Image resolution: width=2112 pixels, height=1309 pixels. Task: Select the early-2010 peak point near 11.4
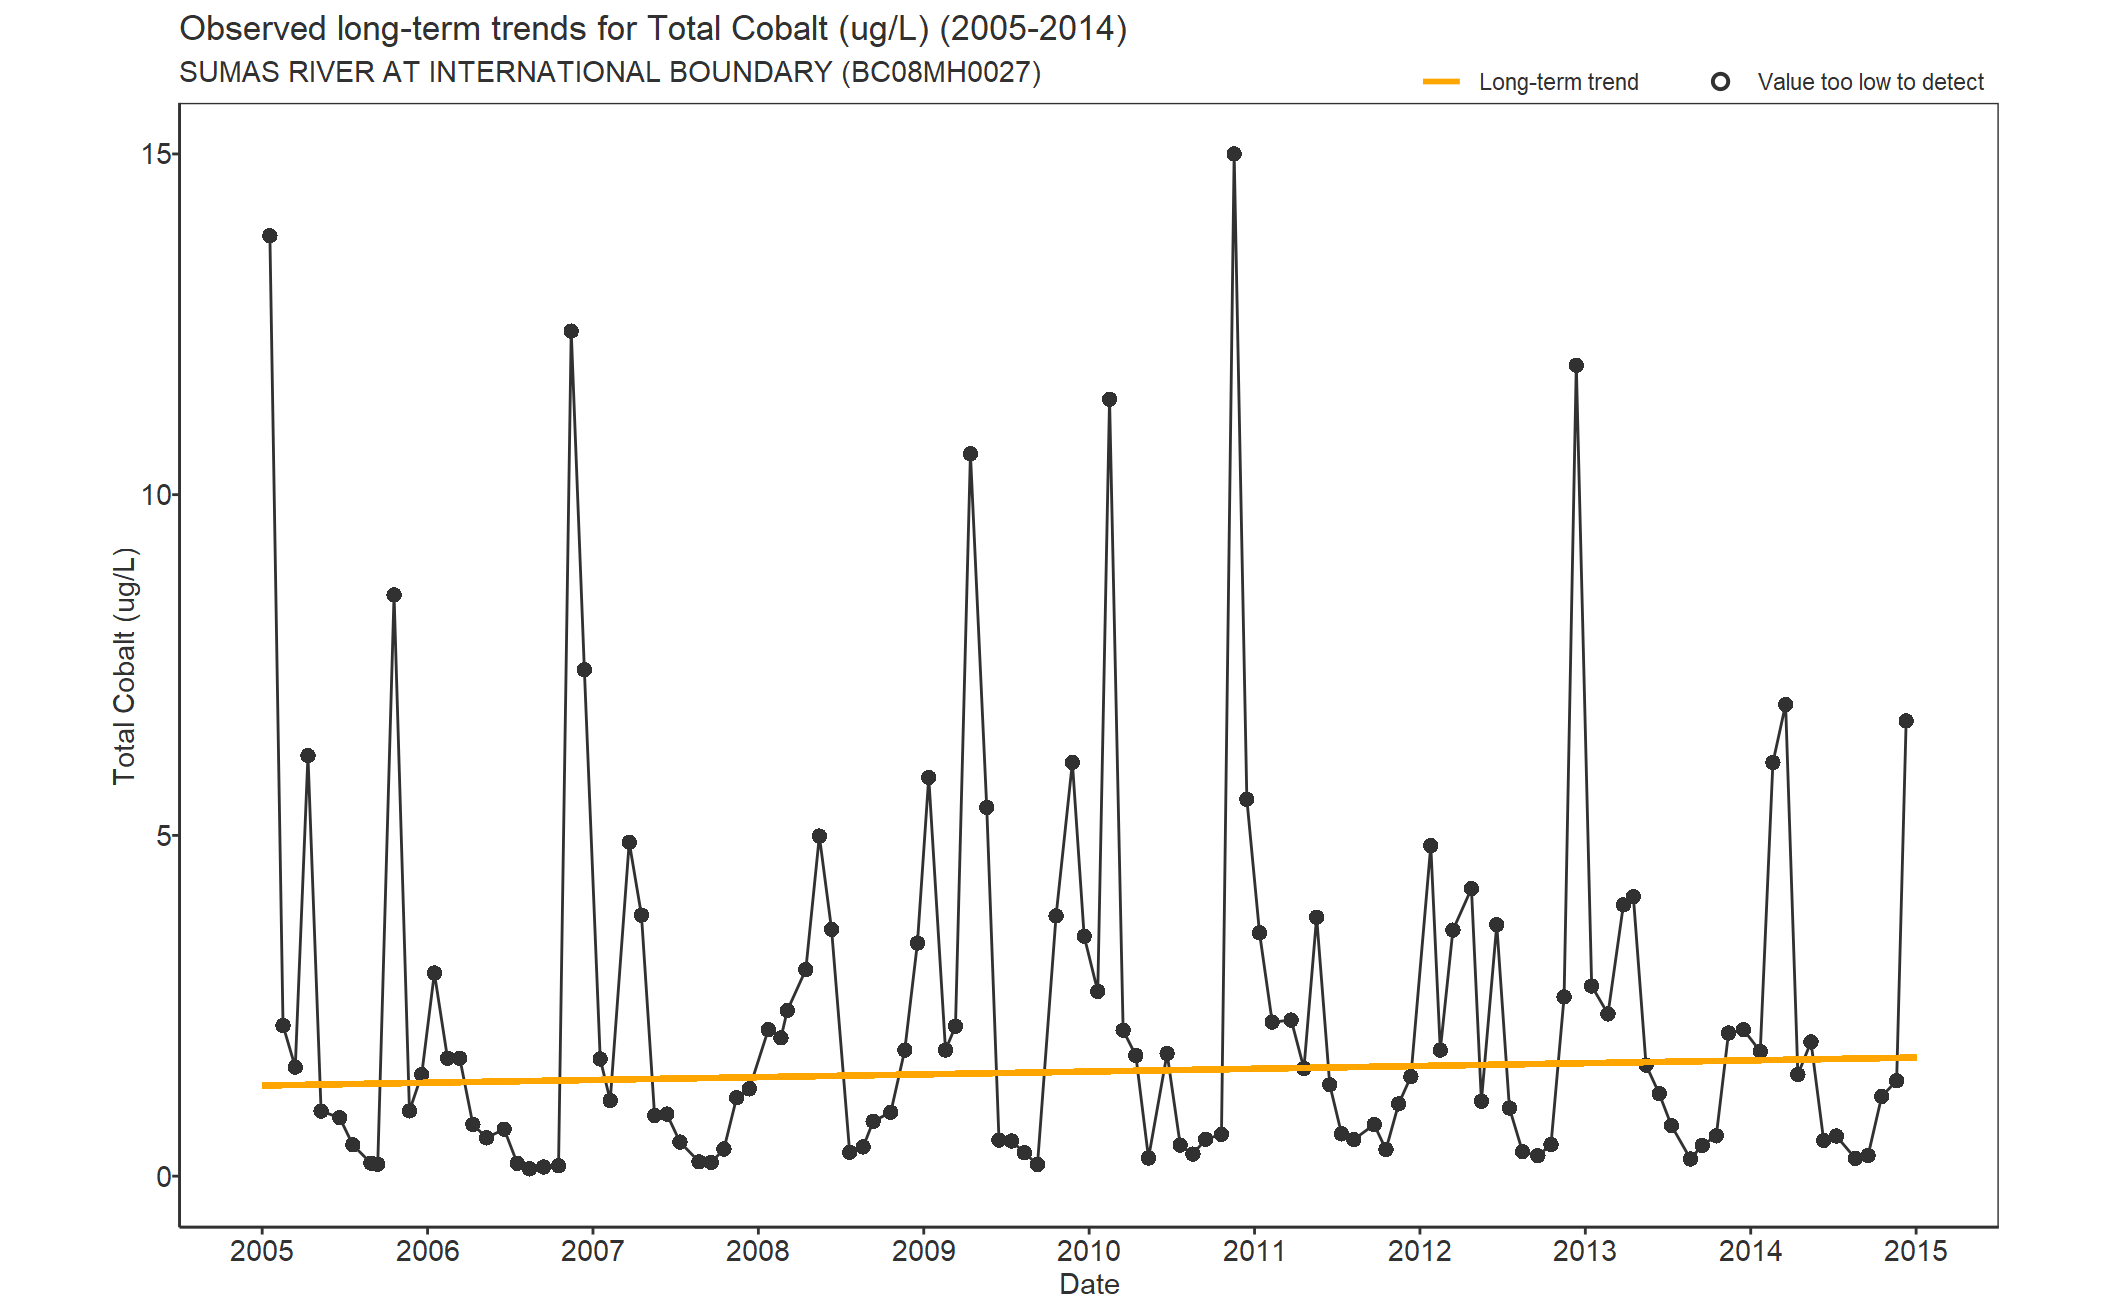tap(1109, 399)
